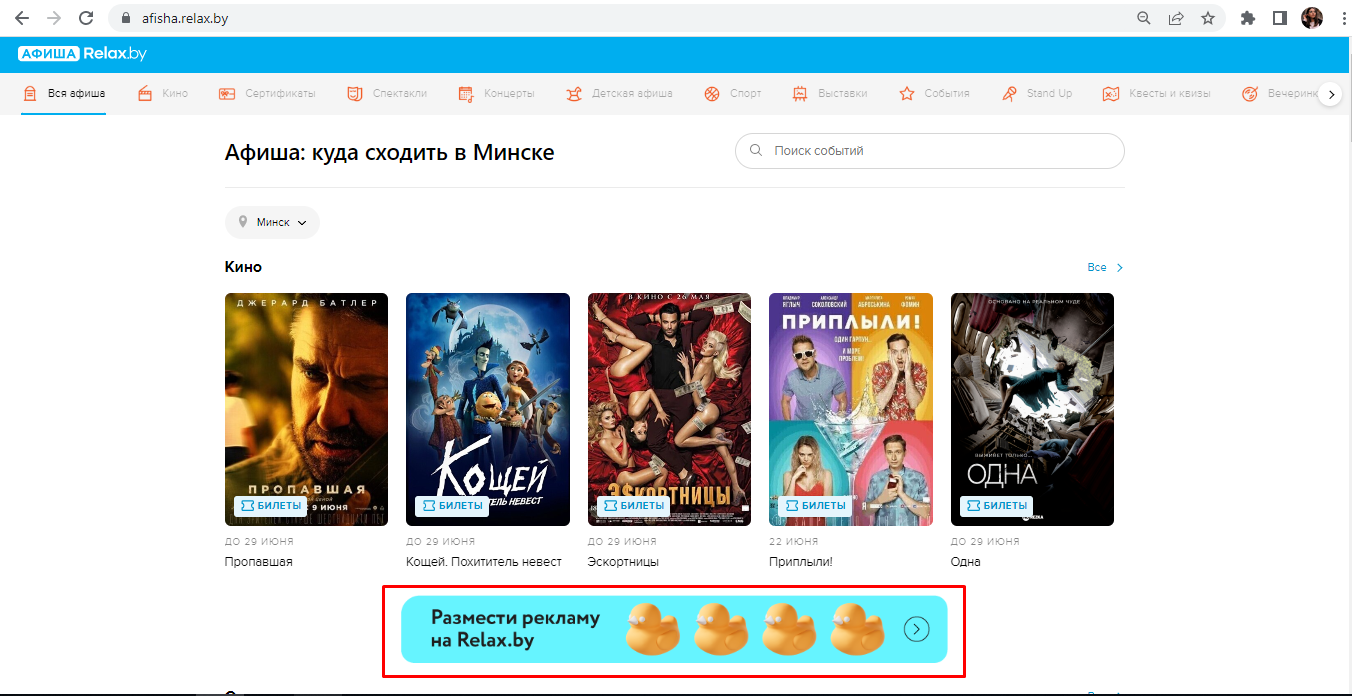Bookmark page with star icon

coord(1208,18)
